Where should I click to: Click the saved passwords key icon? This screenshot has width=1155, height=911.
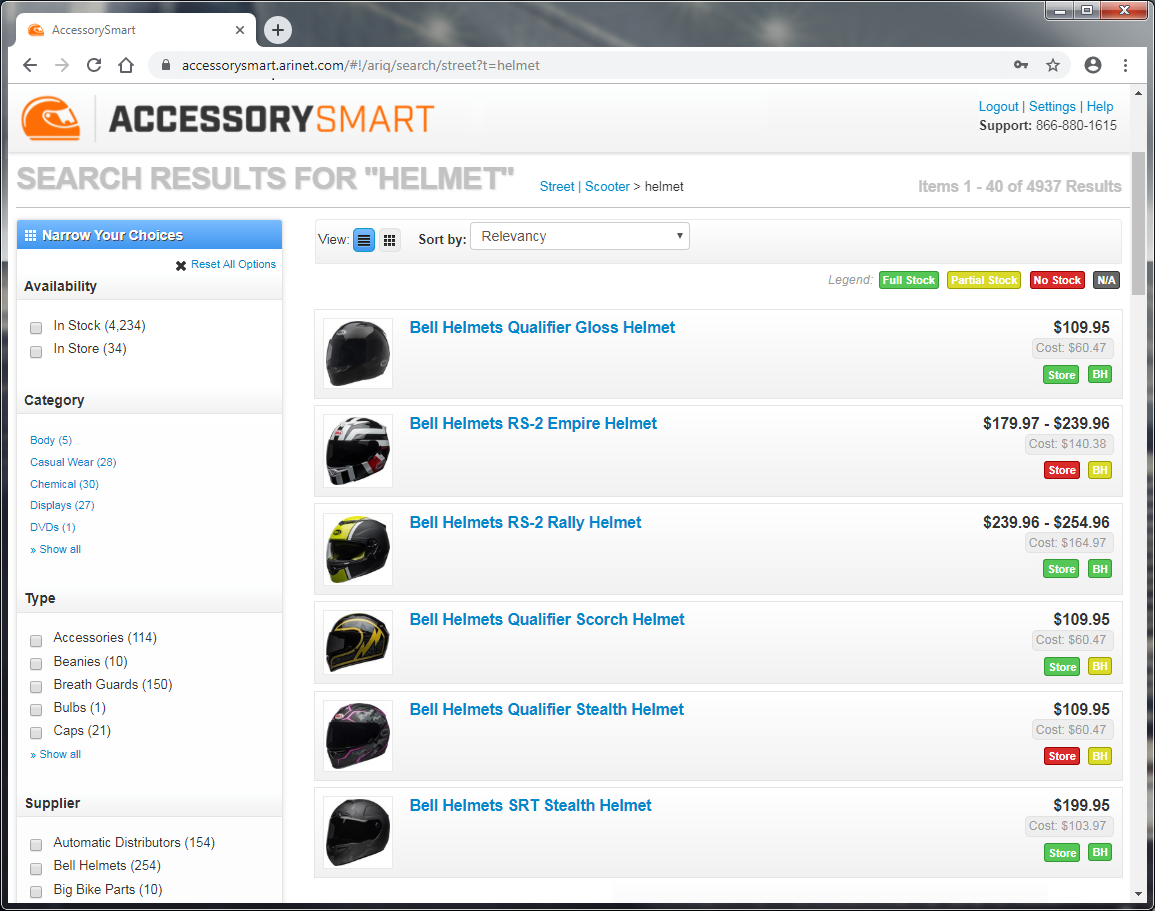[1021, 65]
